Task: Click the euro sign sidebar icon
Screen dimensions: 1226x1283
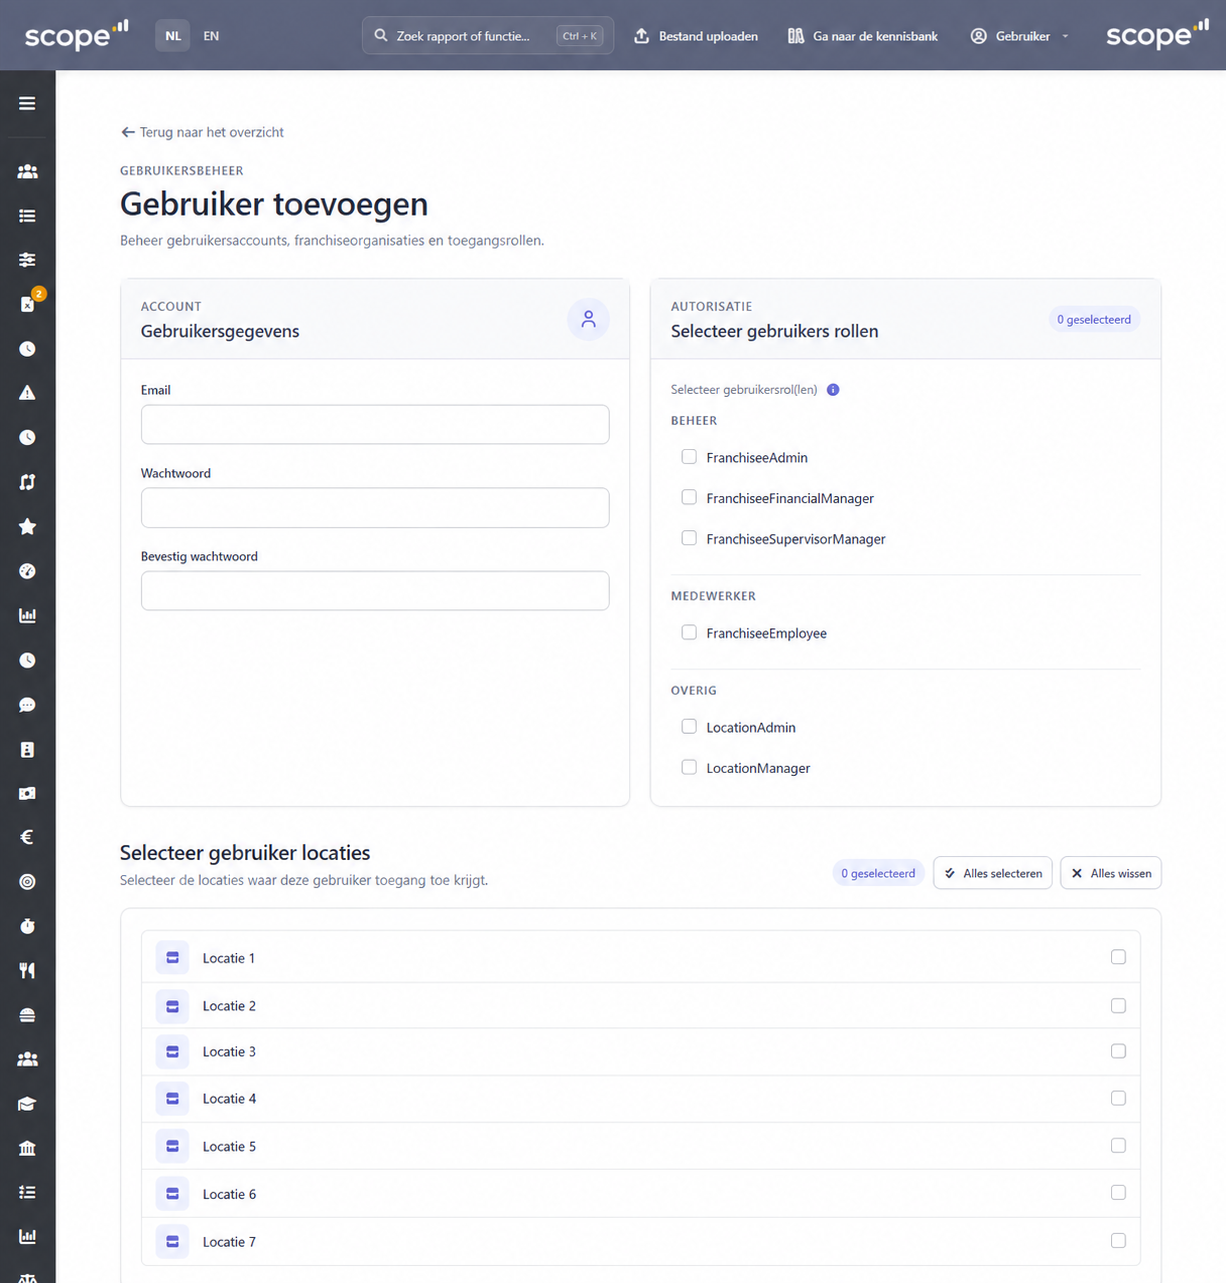Action: click(x=27, y=837)
